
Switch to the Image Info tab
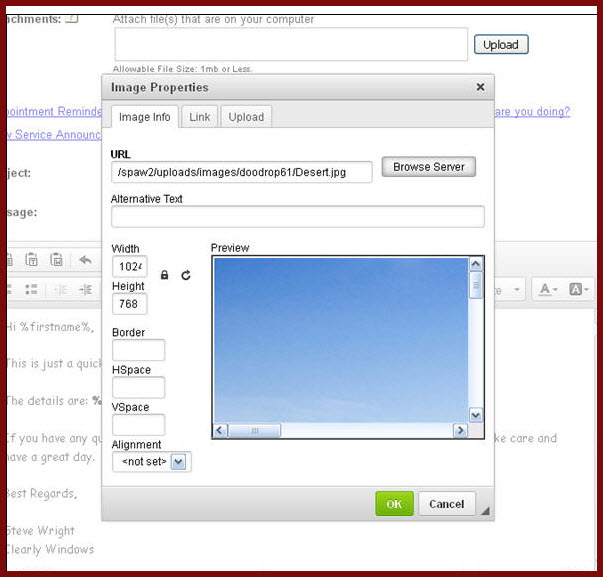click(x=145, y=117)
